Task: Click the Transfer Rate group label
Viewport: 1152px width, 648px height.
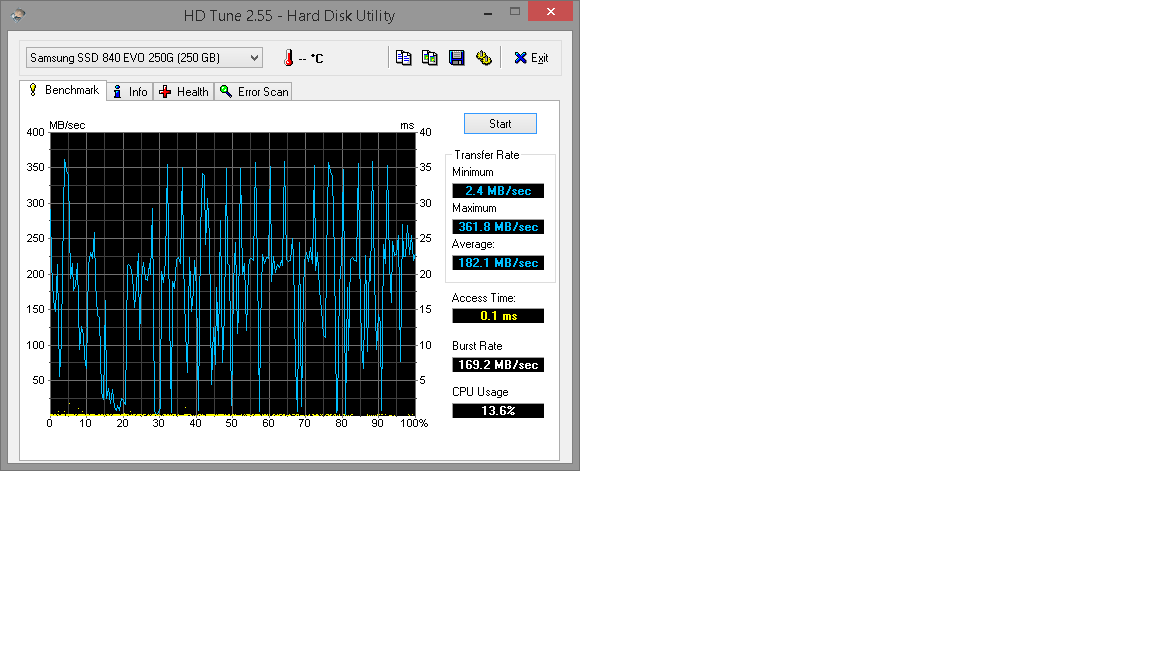Action: (486, 155)
